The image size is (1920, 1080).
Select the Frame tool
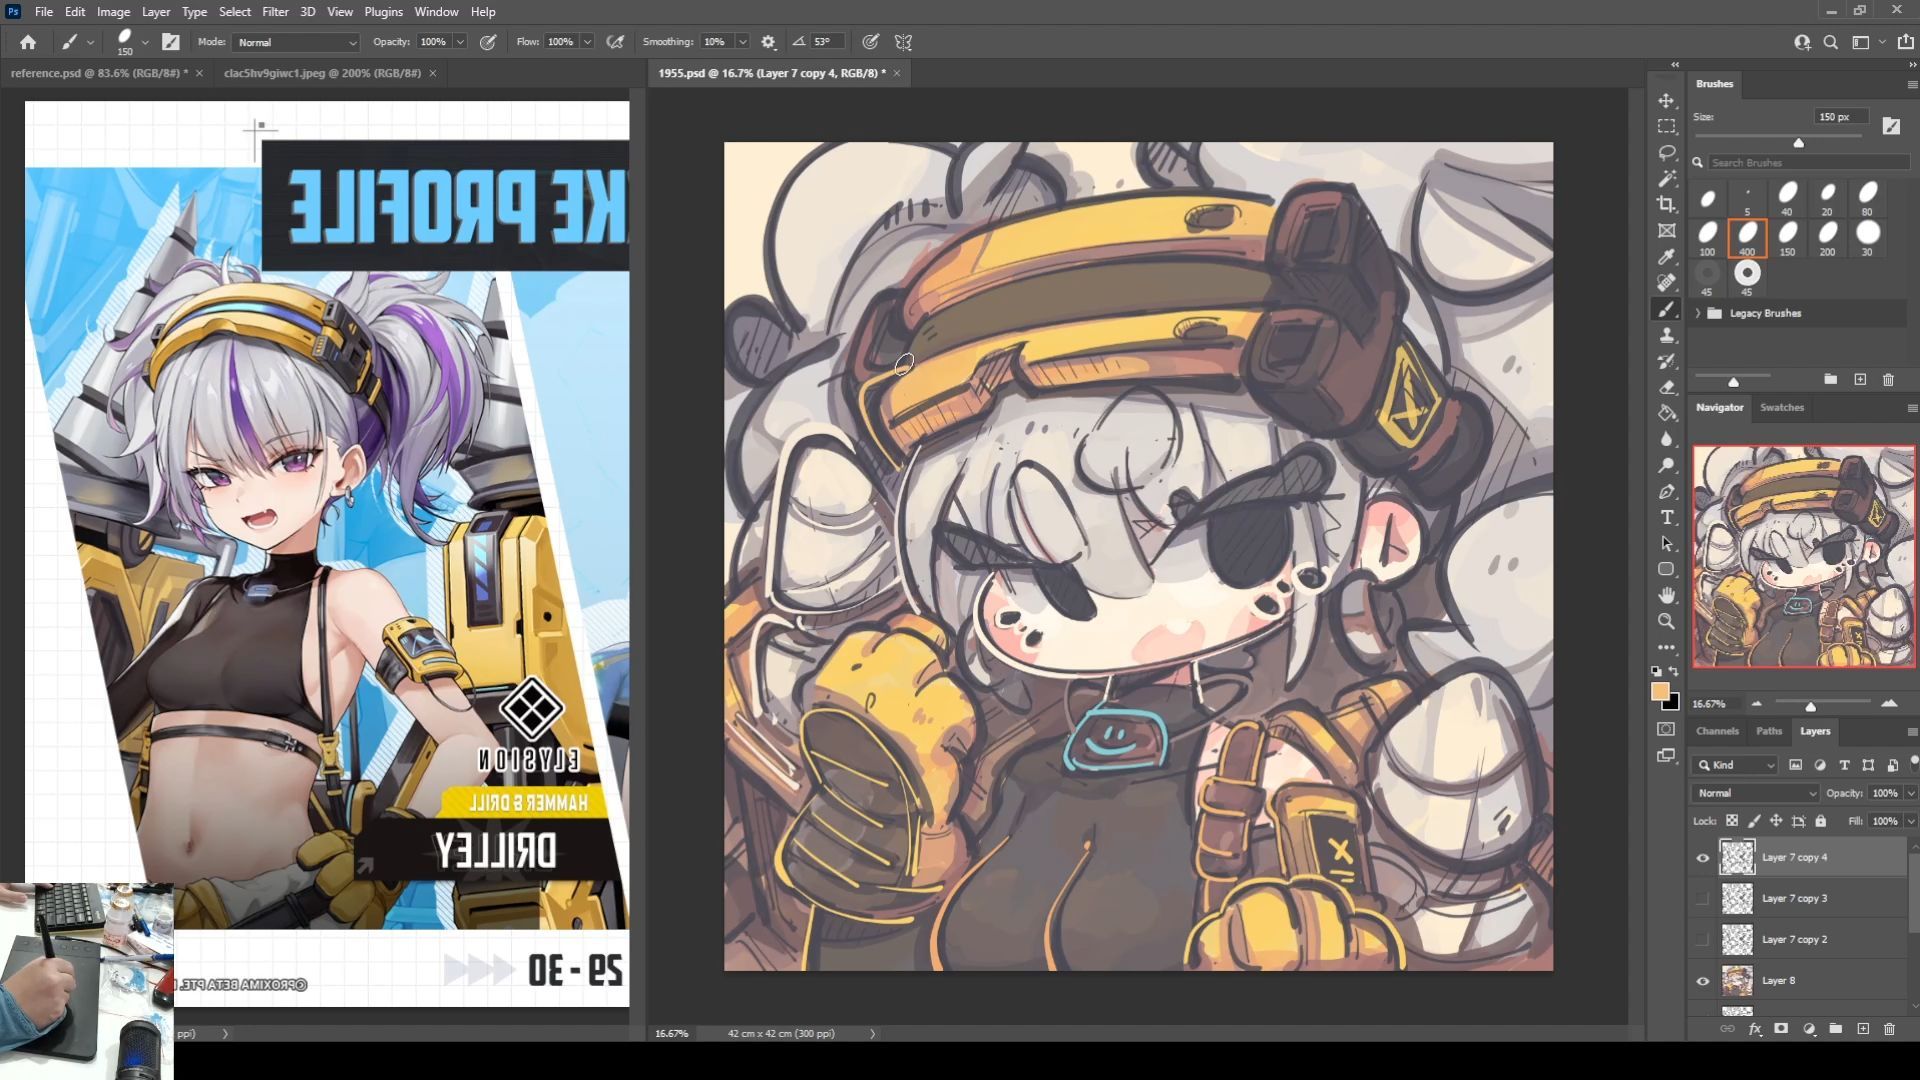point(1666,231)
